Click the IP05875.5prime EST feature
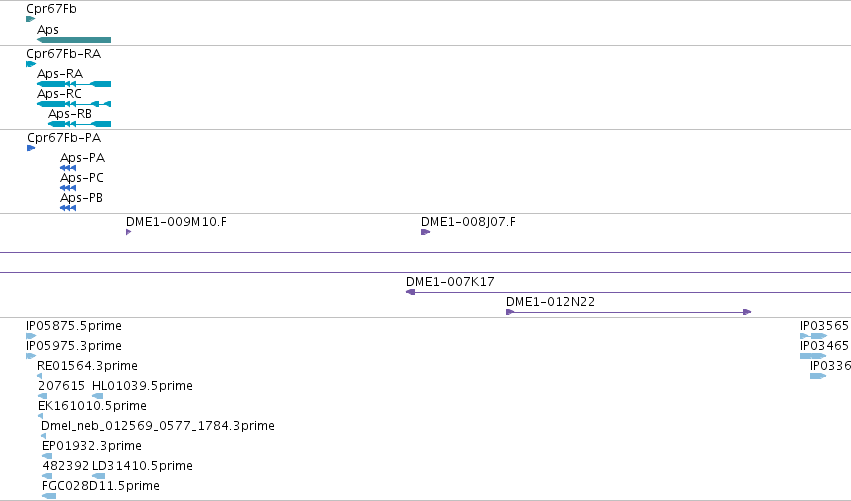 click(x=31, y=336)
